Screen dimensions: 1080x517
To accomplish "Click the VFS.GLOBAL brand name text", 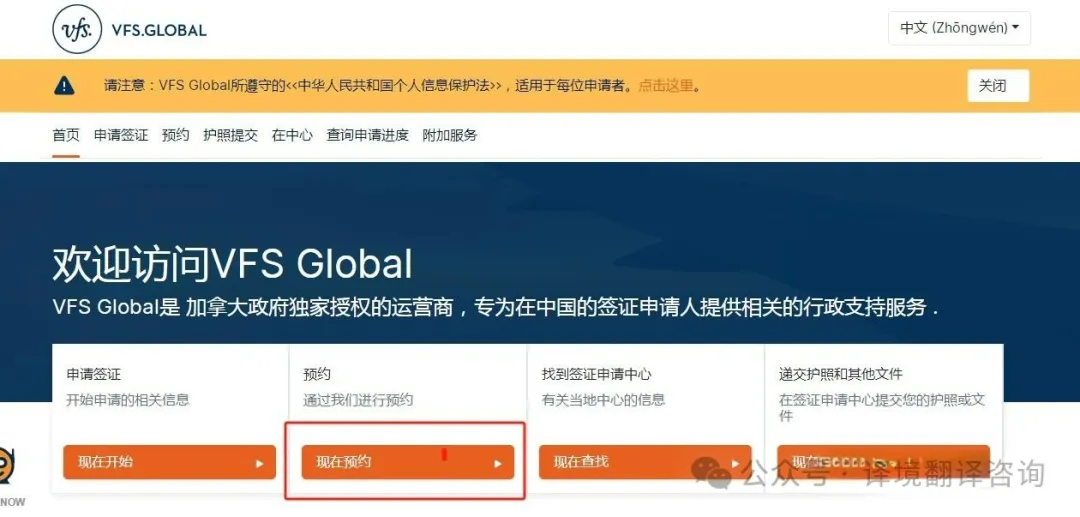I will tap(159, 30).
